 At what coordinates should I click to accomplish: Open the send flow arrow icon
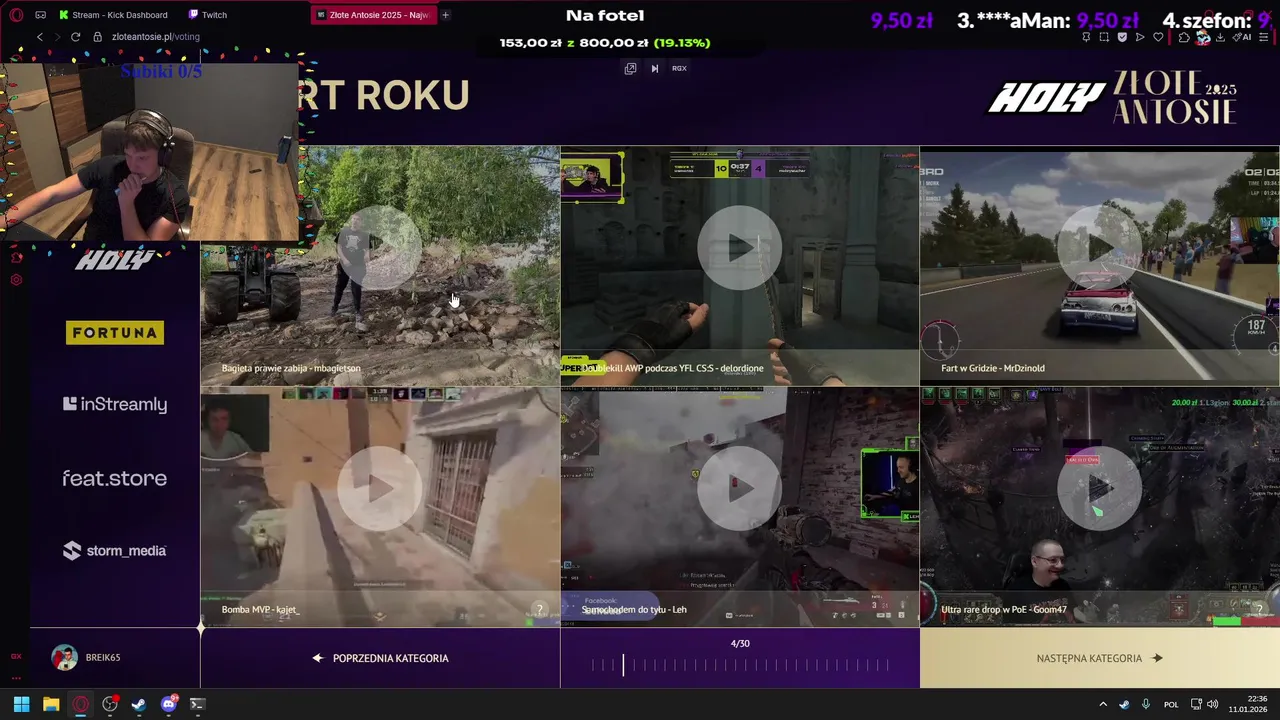[x=1140, y=37]
